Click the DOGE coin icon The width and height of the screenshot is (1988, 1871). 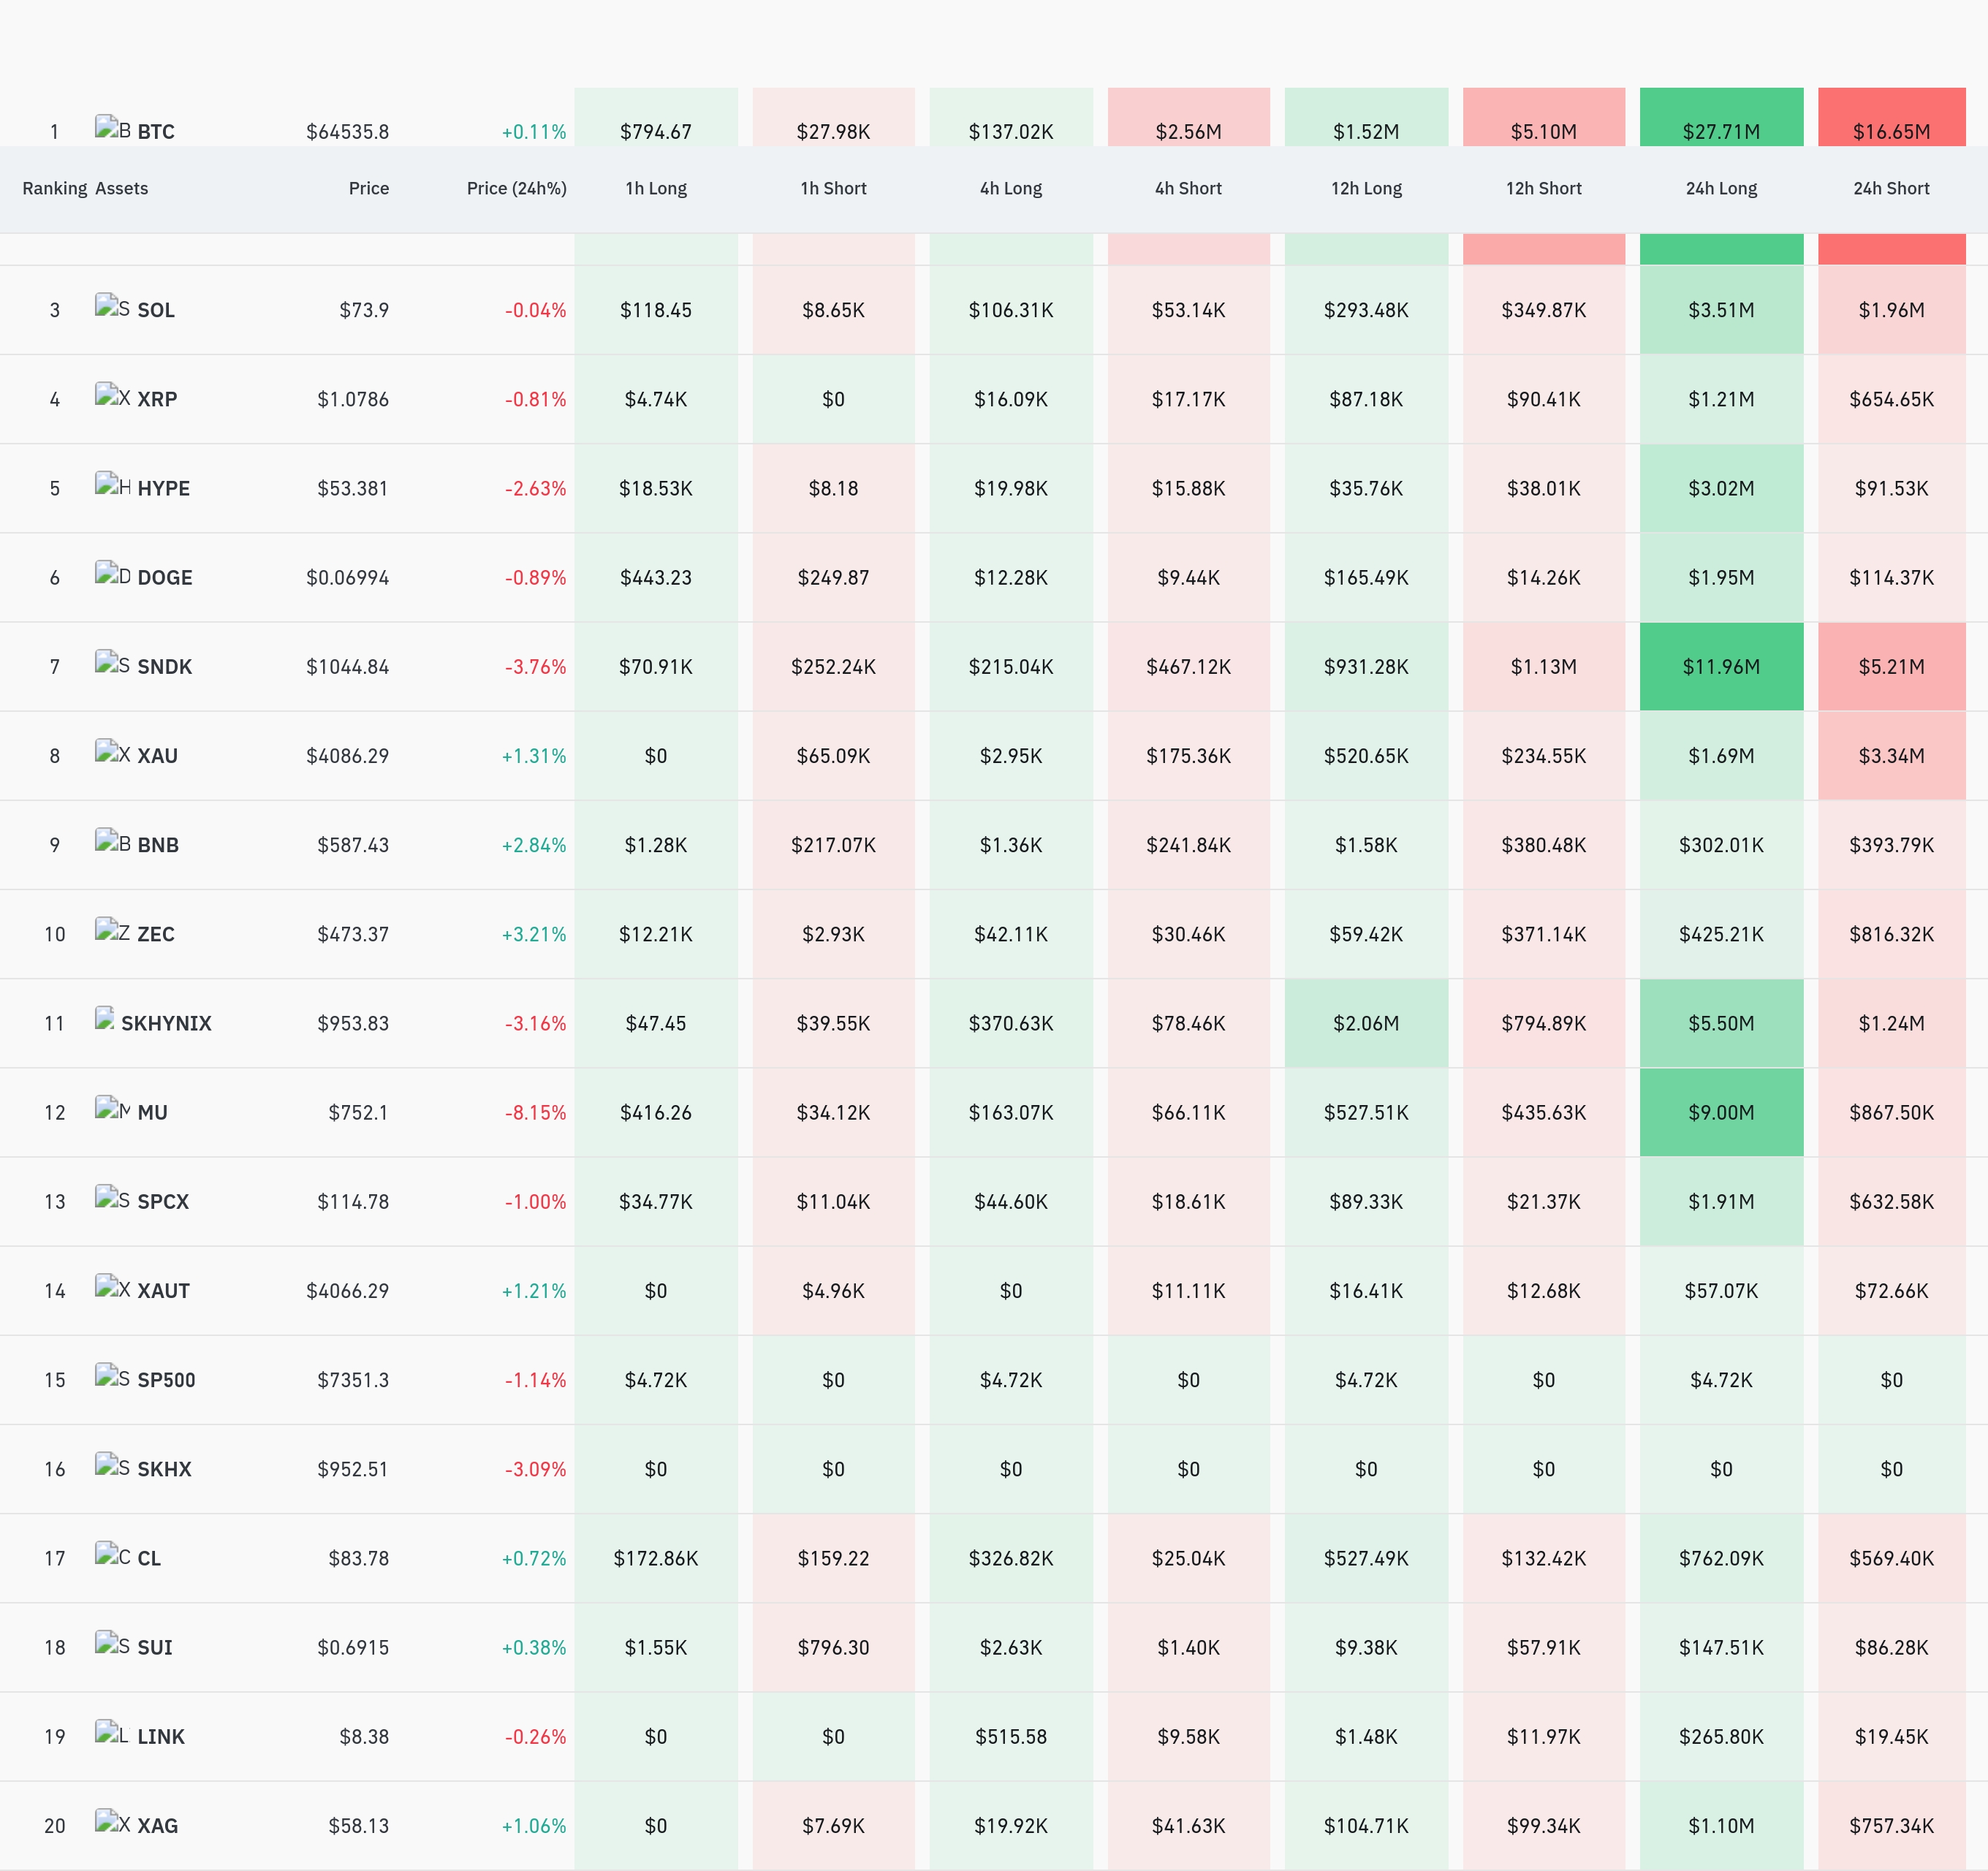tap(112, 573)
